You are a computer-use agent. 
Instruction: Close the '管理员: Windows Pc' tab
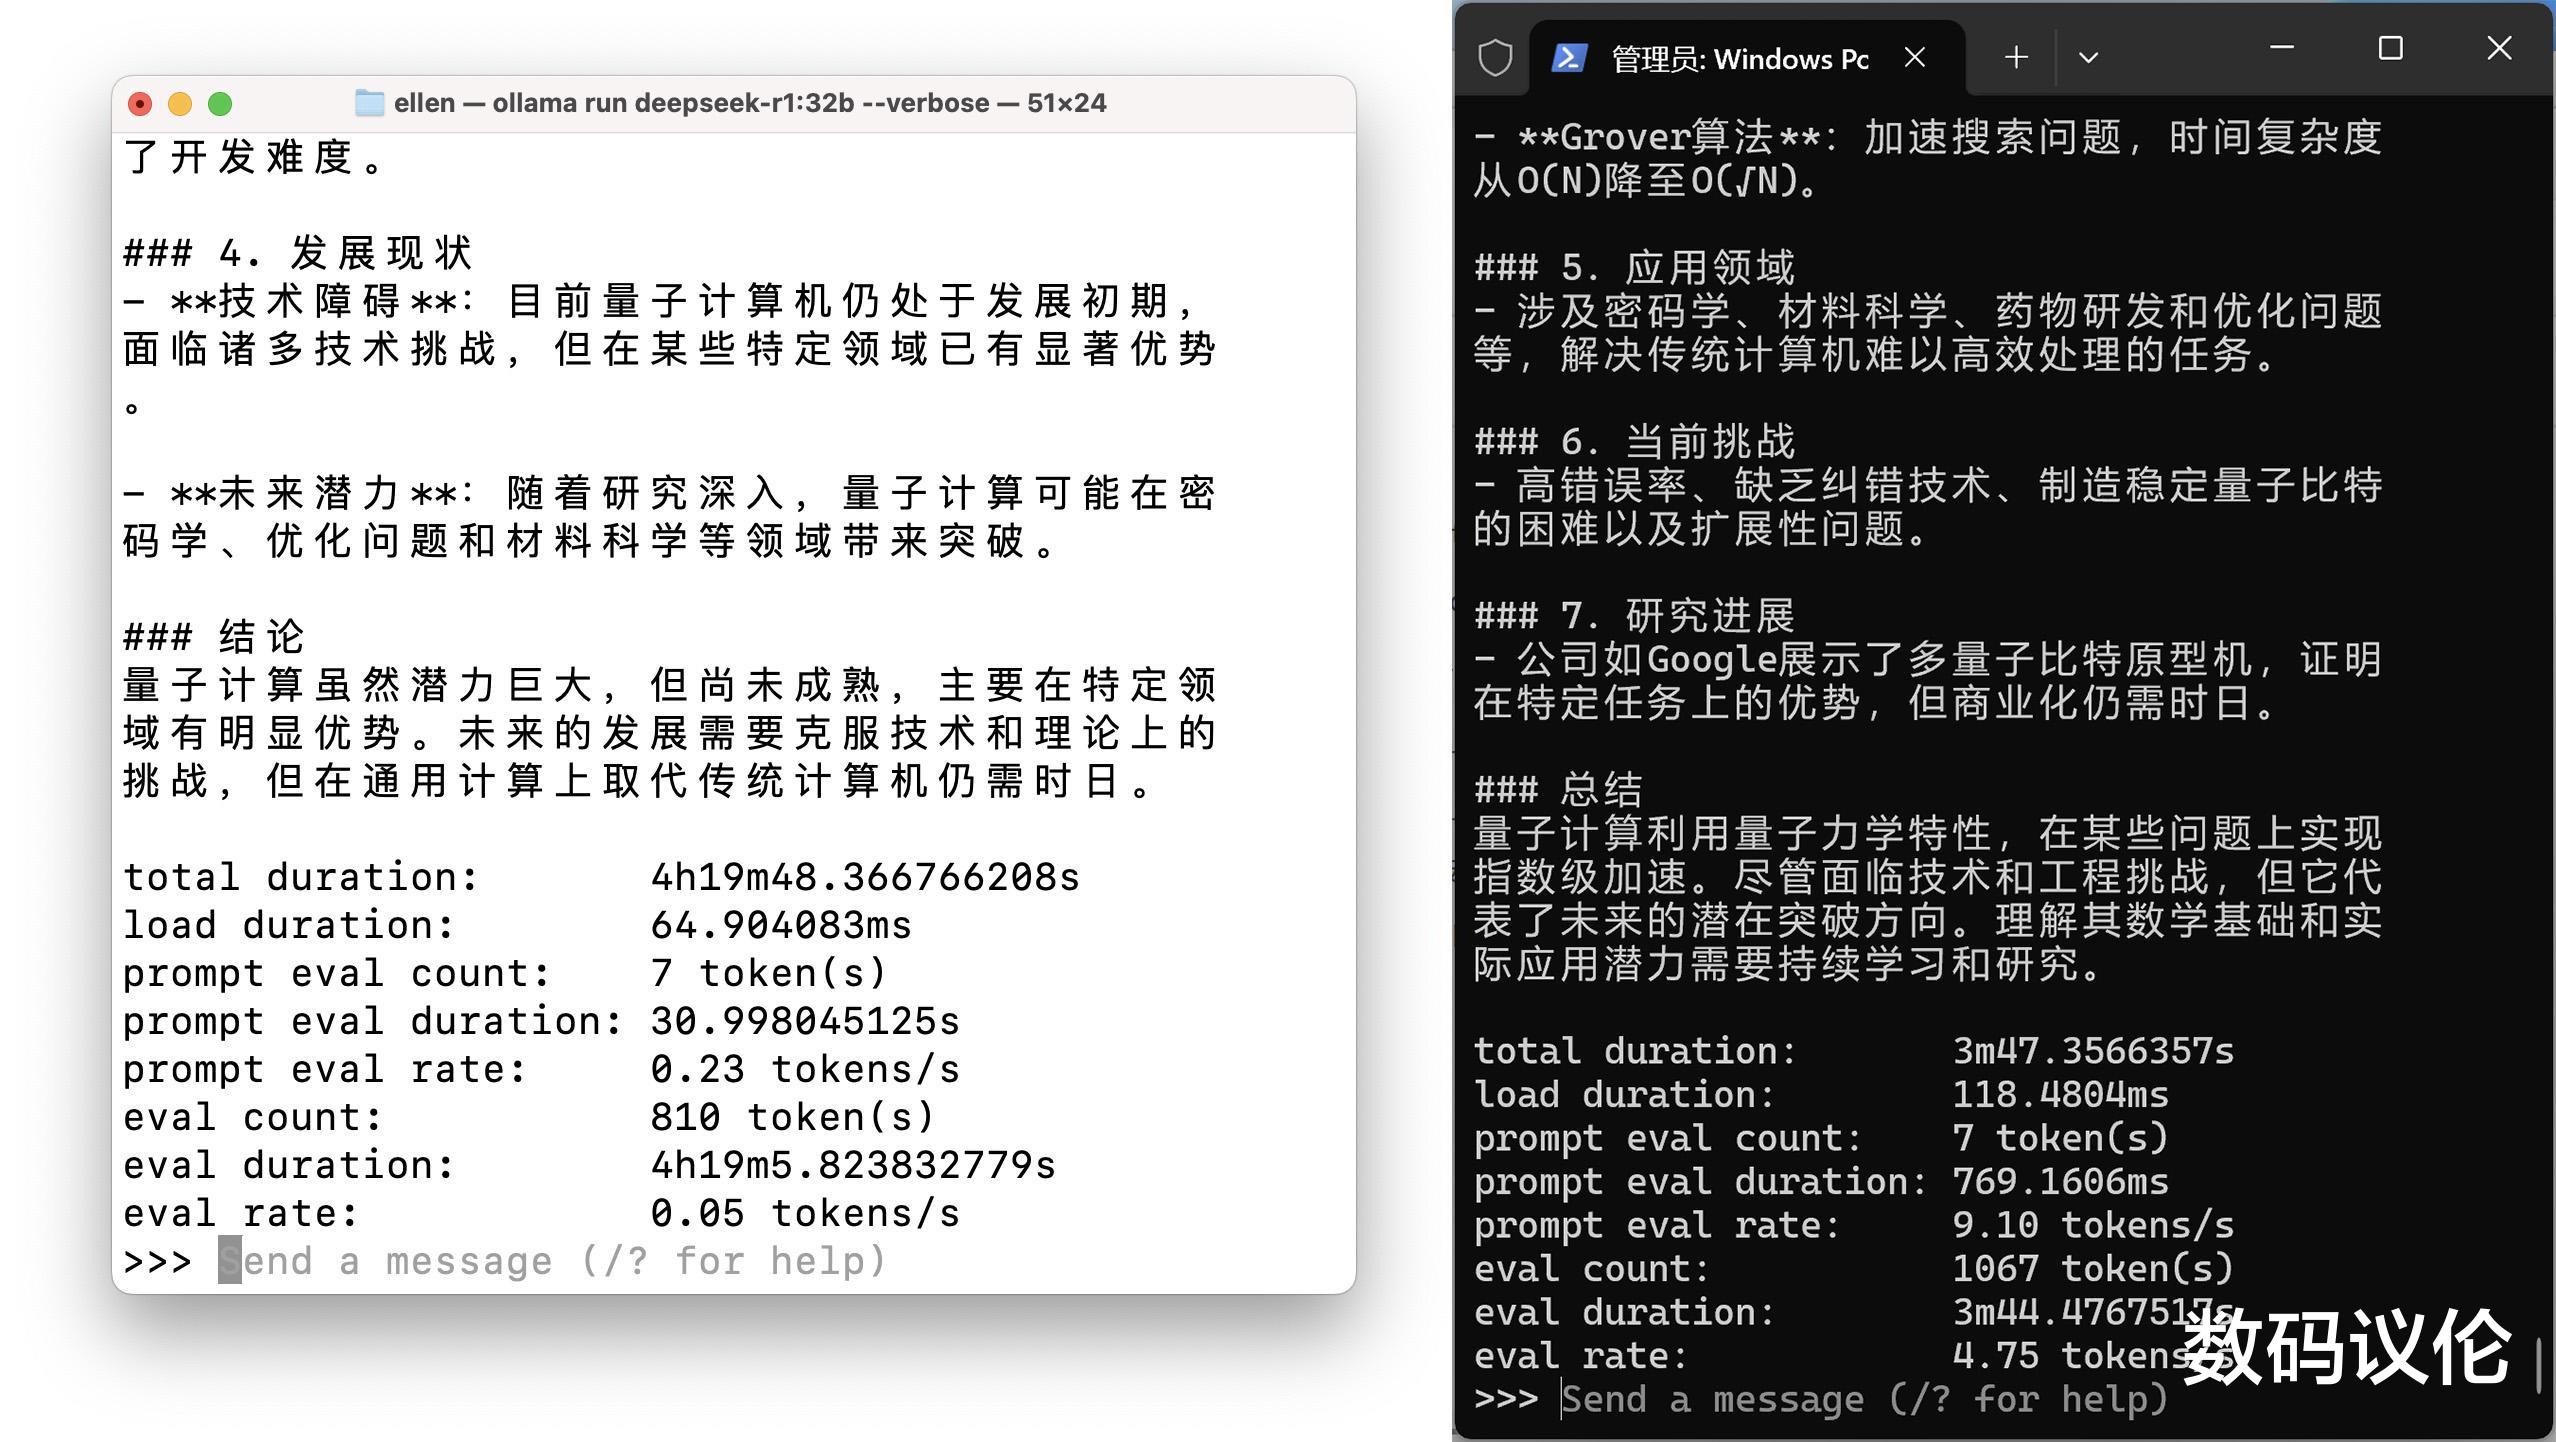coord(1915,58)
